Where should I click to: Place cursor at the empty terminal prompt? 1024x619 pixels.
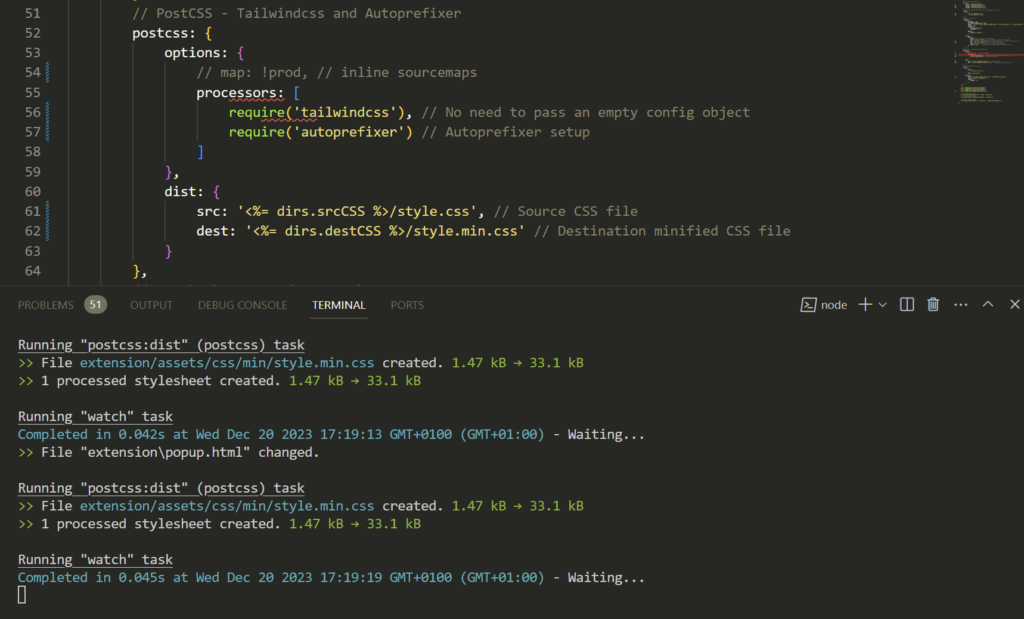point(22,593)
